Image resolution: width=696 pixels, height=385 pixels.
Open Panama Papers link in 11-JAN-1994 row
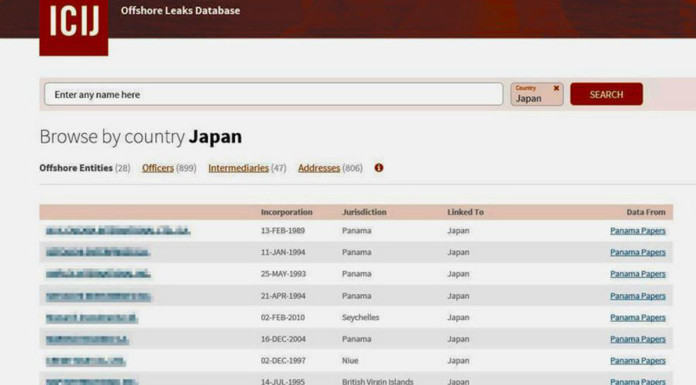coord(638,252)
